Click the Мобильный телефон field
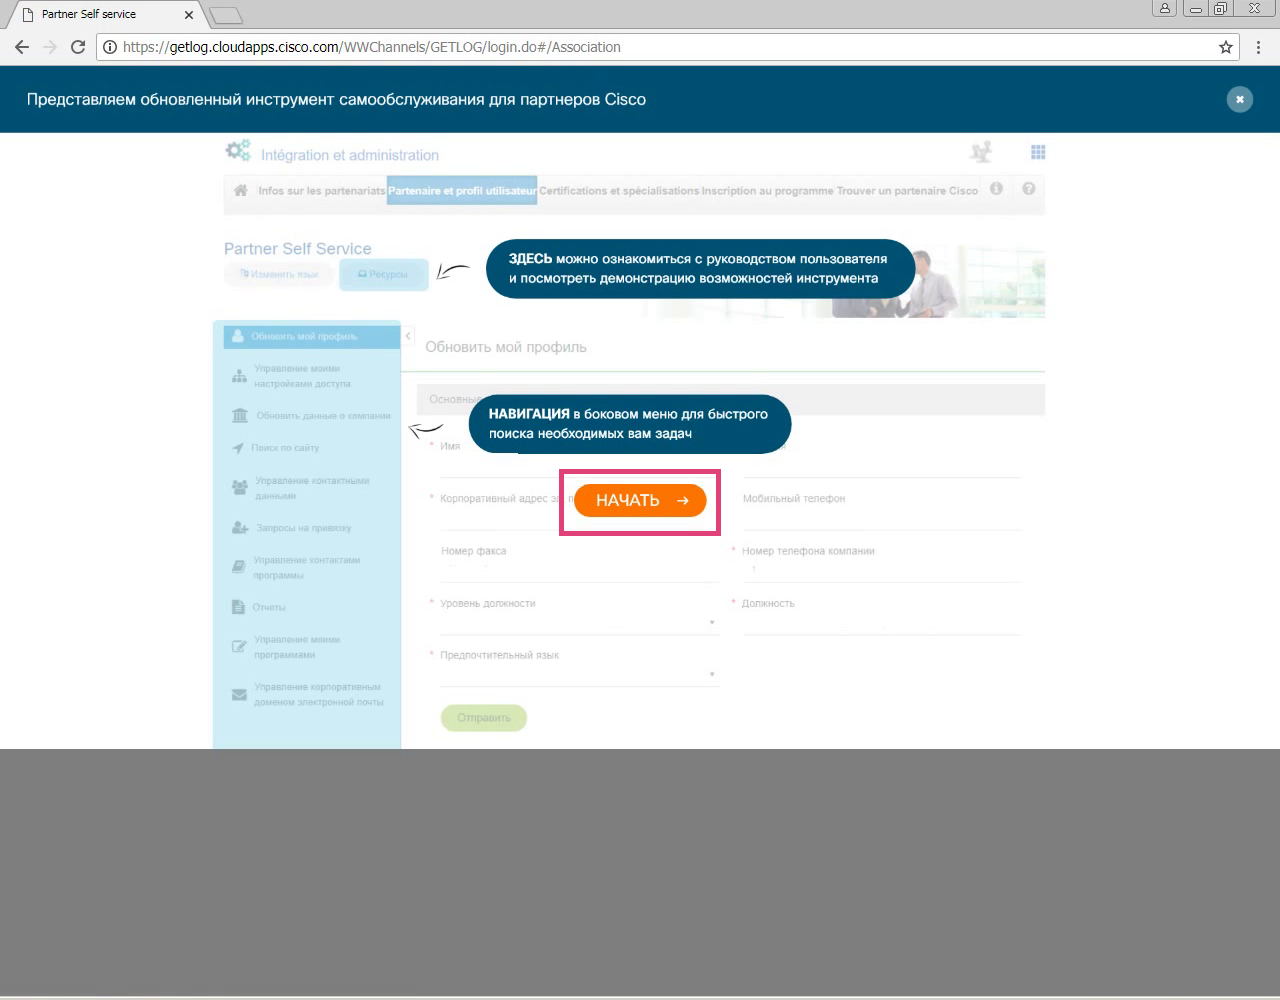Viewport: 1280px width, 1000px height. coord(881,518)
